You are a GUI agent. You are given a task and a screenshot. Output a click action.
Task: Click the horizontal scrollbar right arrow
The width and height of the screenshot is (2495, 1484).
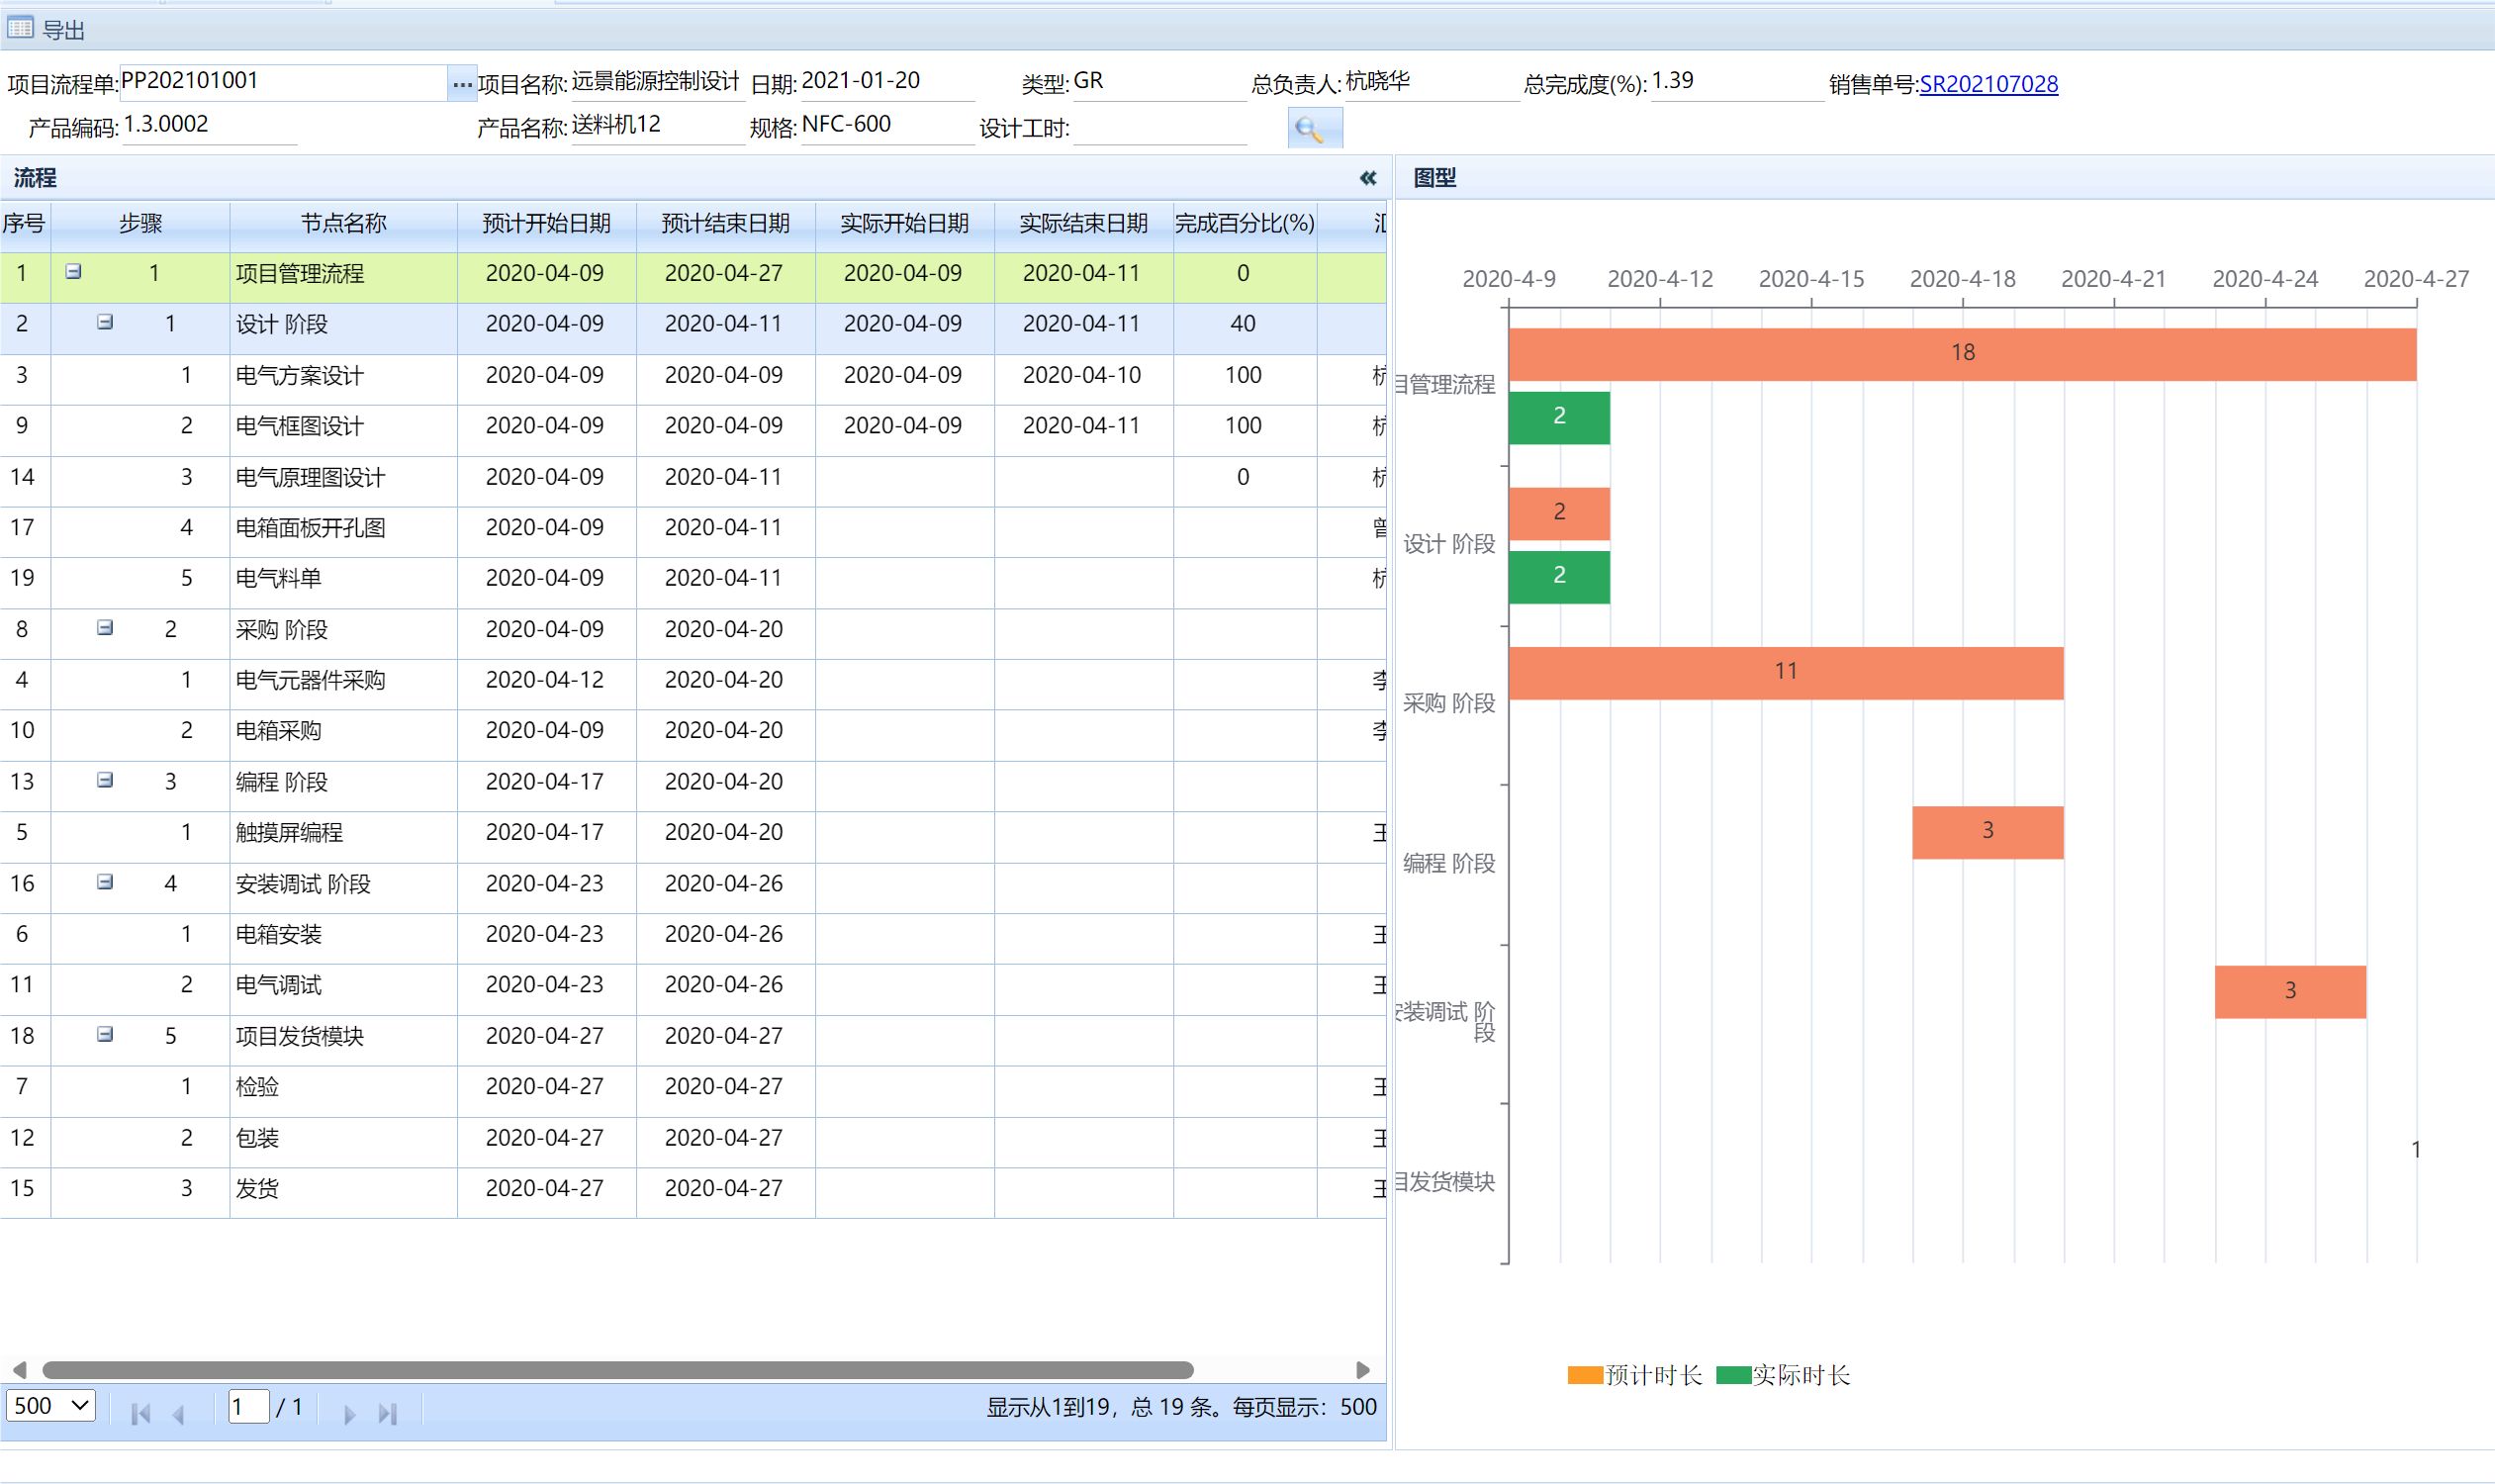[x=1362, y=1369]
